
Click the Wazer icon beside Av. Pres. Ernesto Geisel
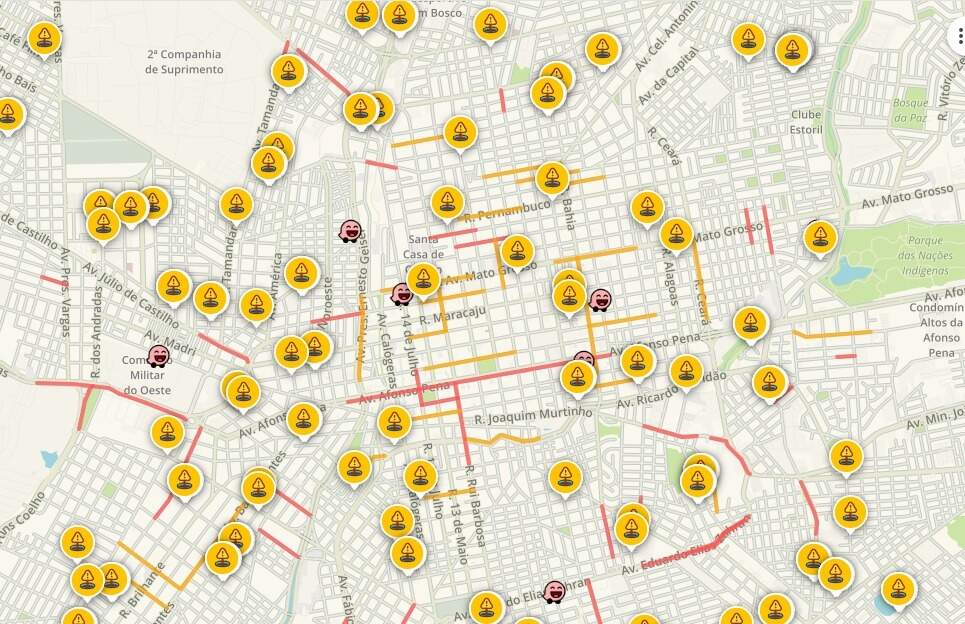(350, 232)
